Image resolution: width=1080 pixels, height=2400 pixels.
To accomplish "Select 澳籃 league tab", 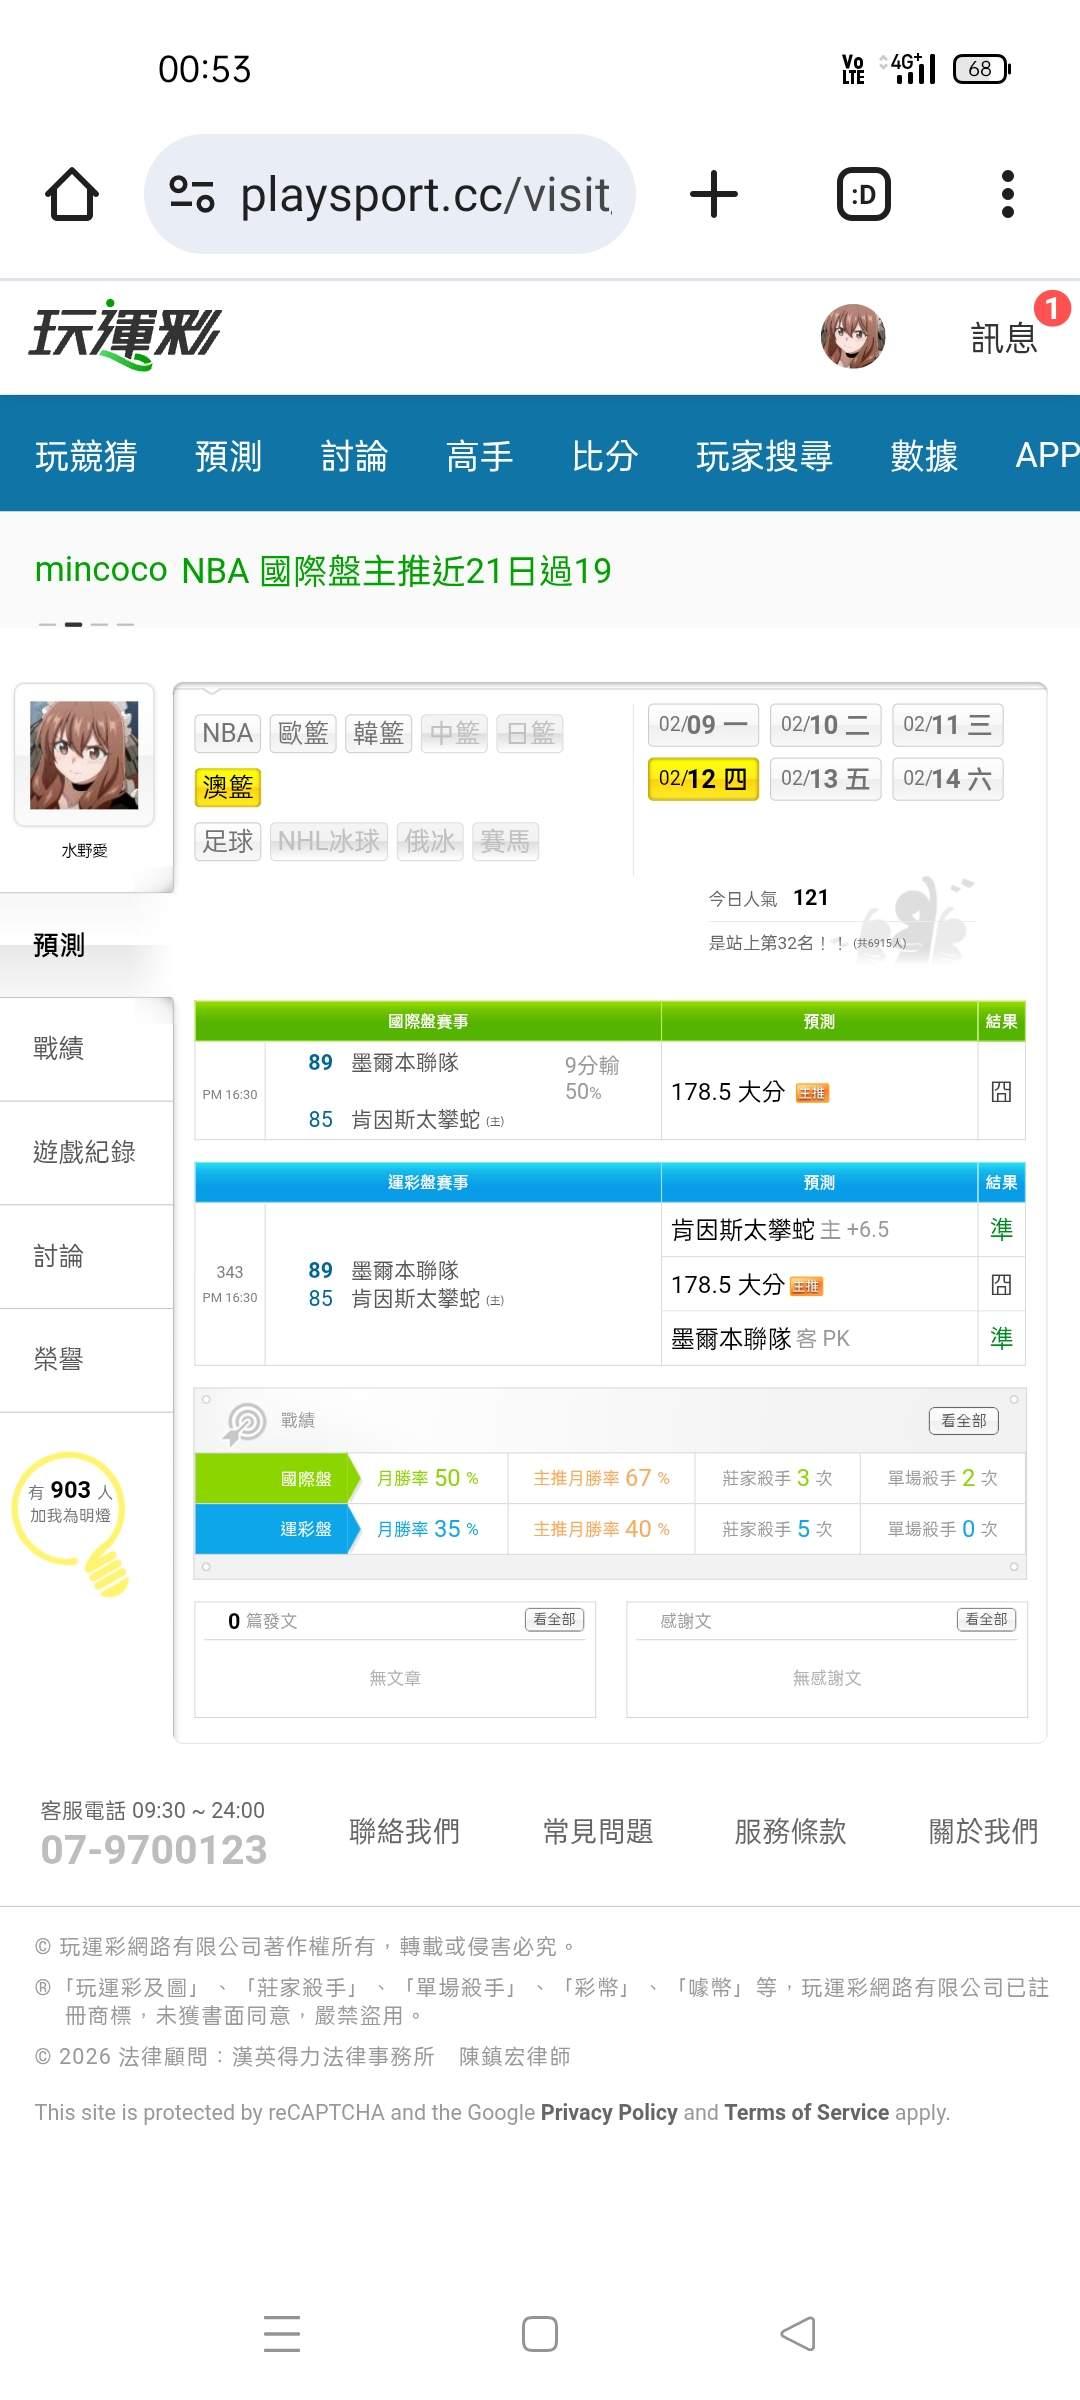I will point(228,787).
